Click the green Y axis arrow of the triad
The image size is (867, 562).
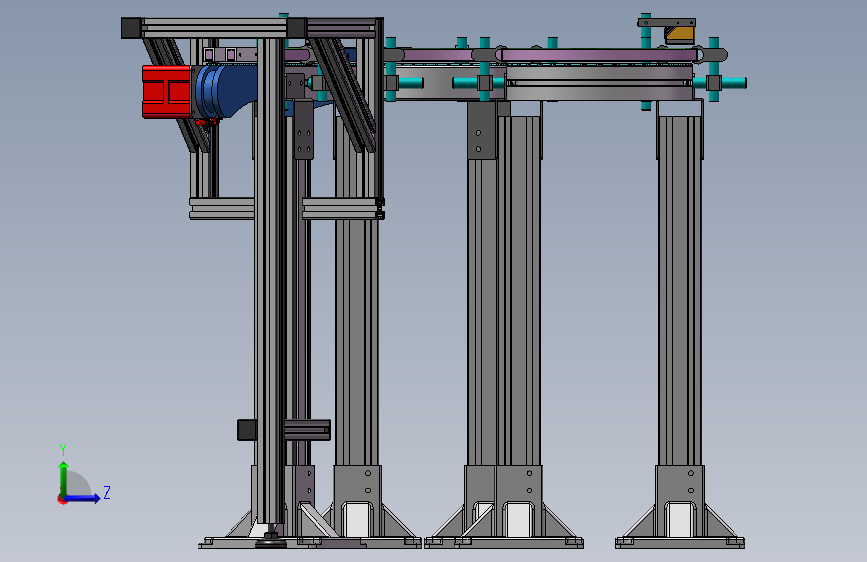(x=64, y=478)
